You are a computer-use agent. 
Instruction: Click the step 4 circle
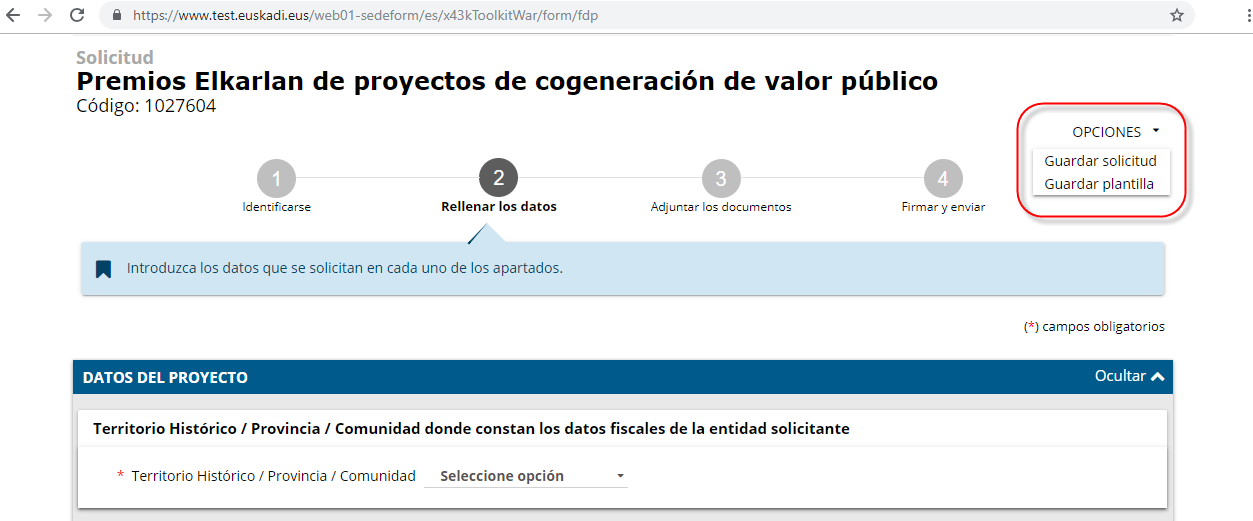click(942, 179)
